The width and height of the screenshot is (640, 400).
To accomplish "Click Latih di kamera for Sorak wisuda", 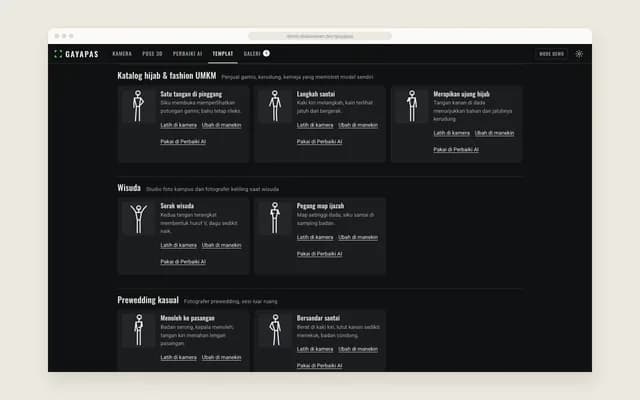I will tap(178, 245).
